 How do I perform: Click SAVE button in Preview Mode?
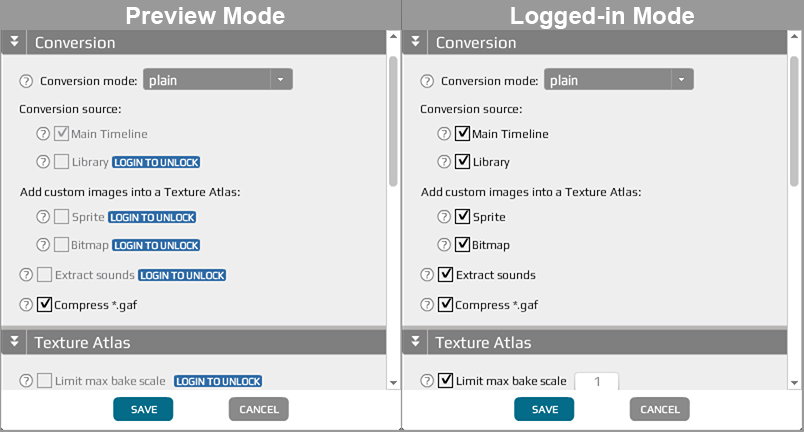tap(143, 409)
